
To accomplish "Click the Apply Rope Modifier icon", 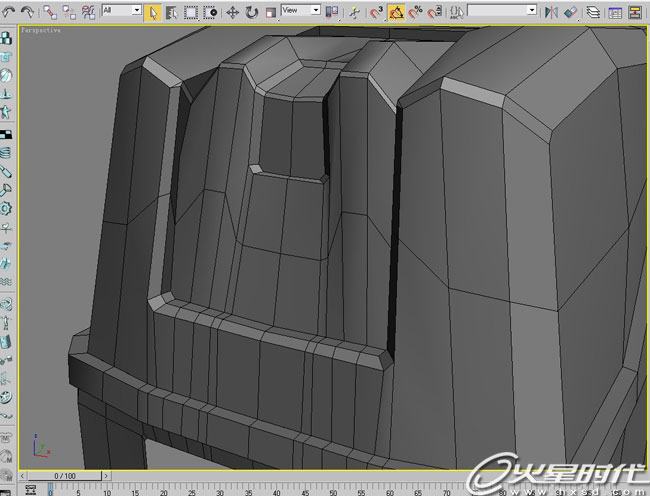I will tap(6, 475).
